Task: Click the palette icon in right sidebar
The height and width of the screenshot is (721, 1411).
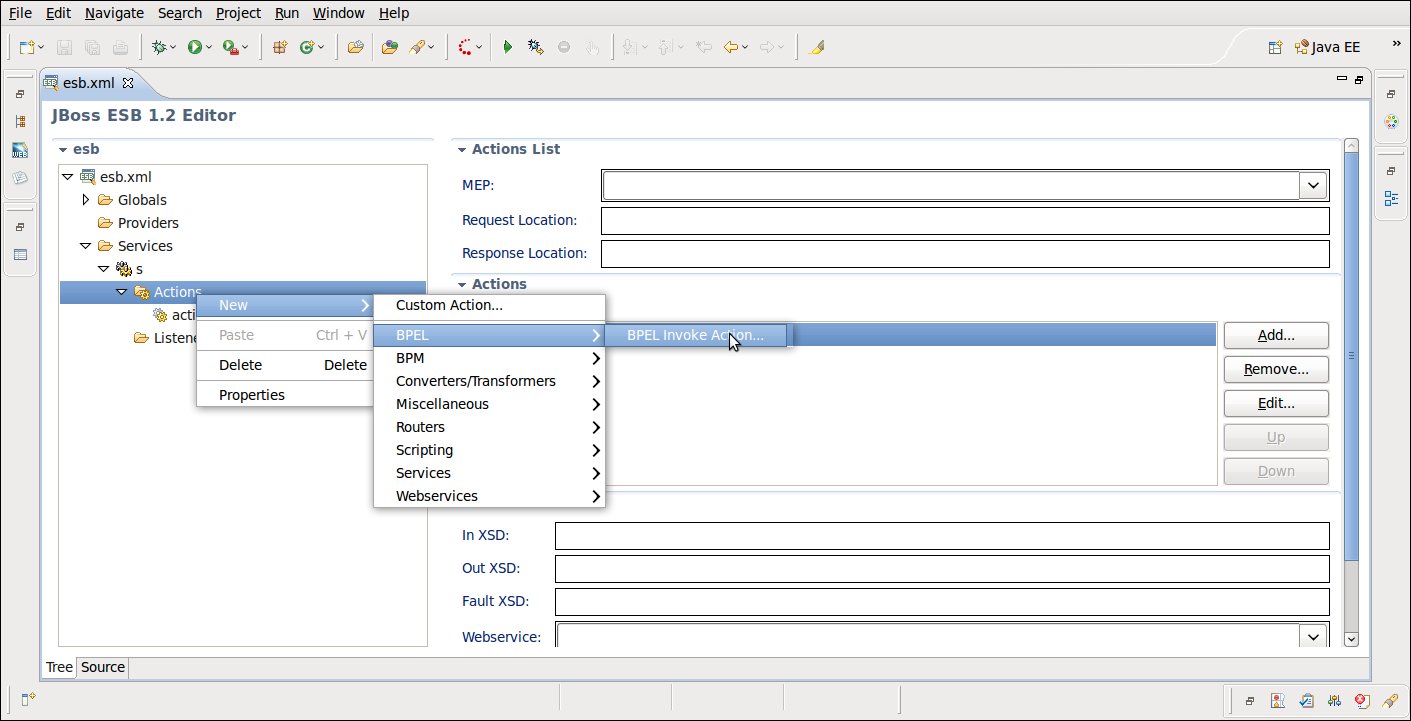Action: (1391, 122)
